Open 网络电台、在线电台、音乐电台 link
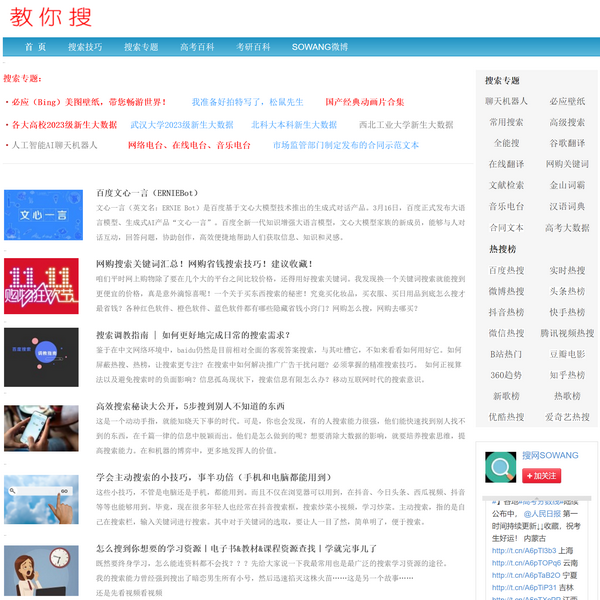The width and height of the screenshot is (600, 600). tap(189, 145)
